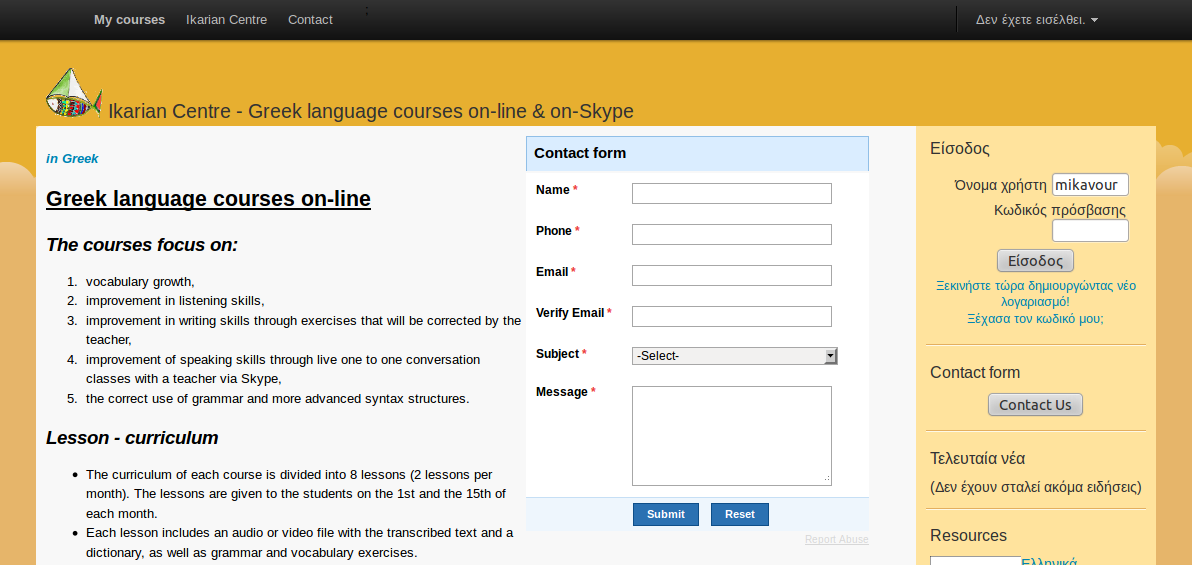The height and width of the screenshot is (565, 1192).
Task: Focus the Name input field
Action: click(731, 194)
